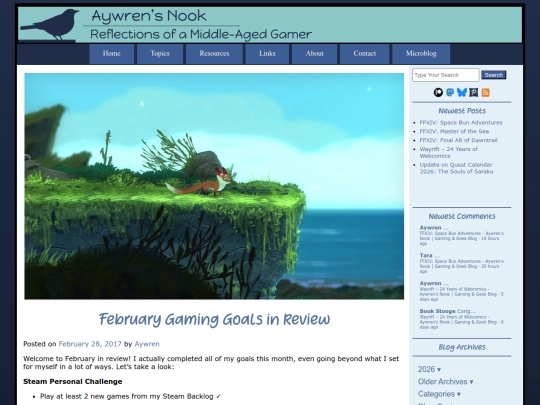Click the blackbird logo in header

coord(50,24)
